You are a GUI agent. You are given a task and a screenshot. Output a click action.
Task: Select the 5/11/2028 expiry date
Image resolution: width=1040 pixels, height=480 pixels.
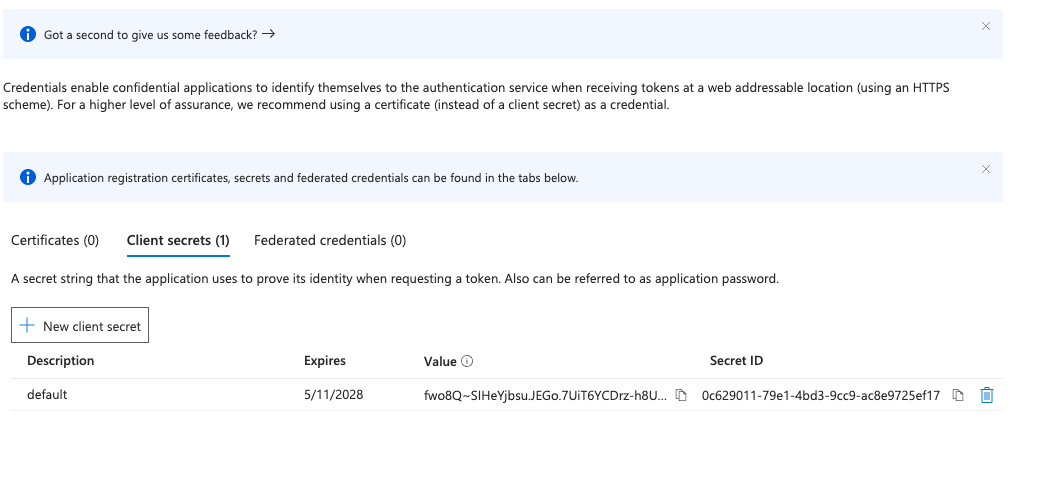tap(334, 395)
